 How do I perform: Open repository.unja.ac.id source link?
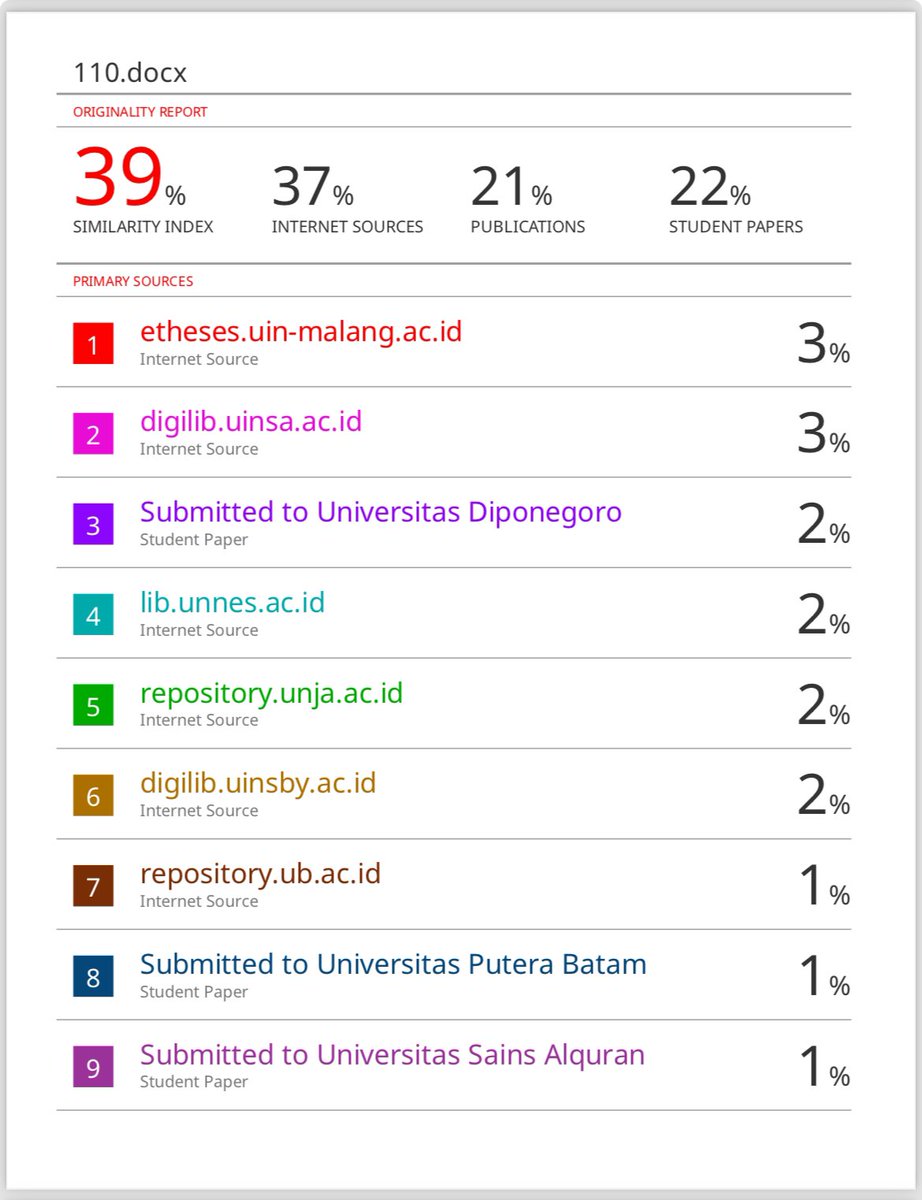(271, 693)
